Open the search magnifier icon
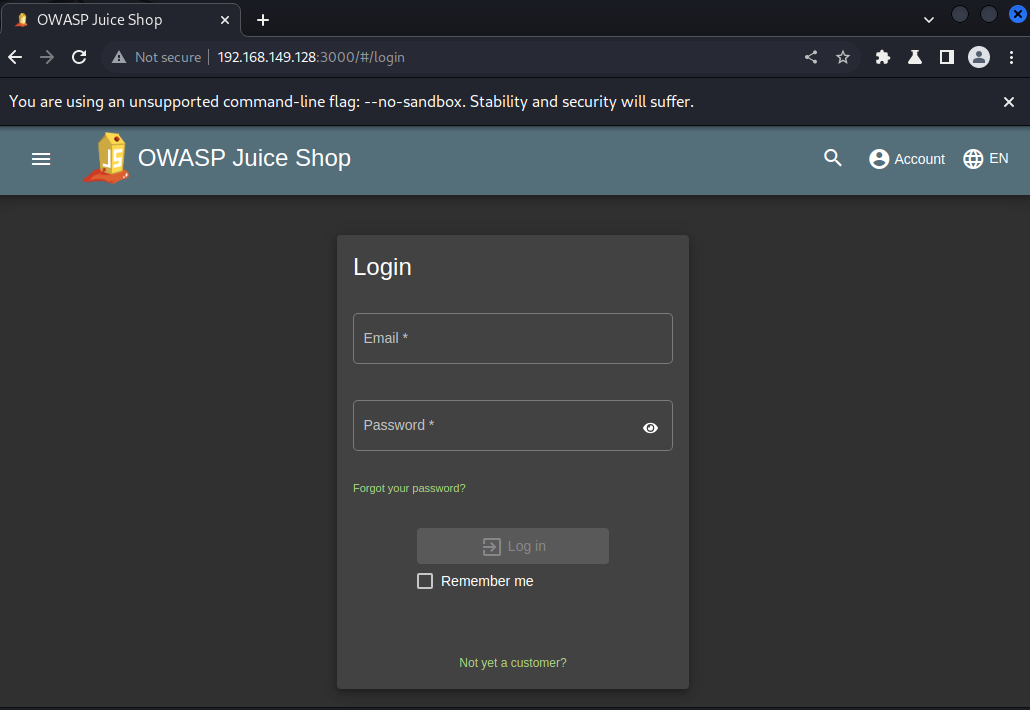This screenshot has height=710, width=1030. pyautogui.click(x=832, y=158)
